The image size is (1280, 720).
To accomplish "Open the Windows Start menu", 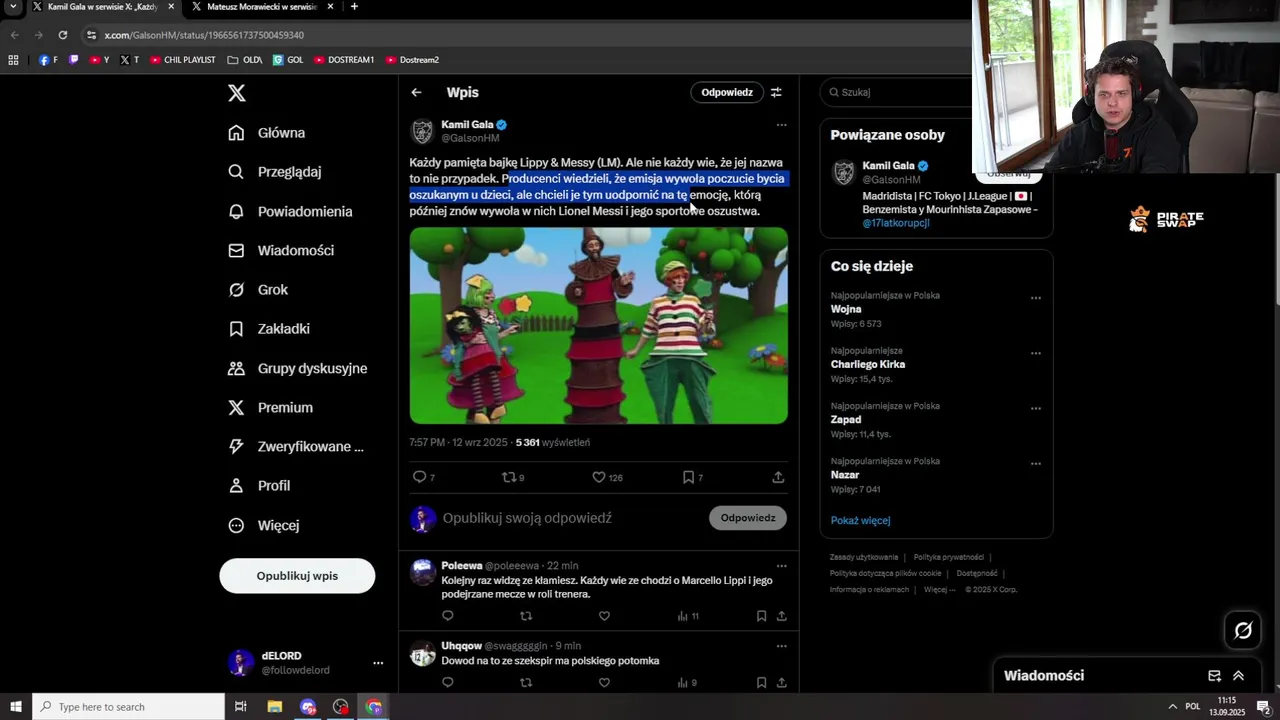I will (x=16, y=707).
